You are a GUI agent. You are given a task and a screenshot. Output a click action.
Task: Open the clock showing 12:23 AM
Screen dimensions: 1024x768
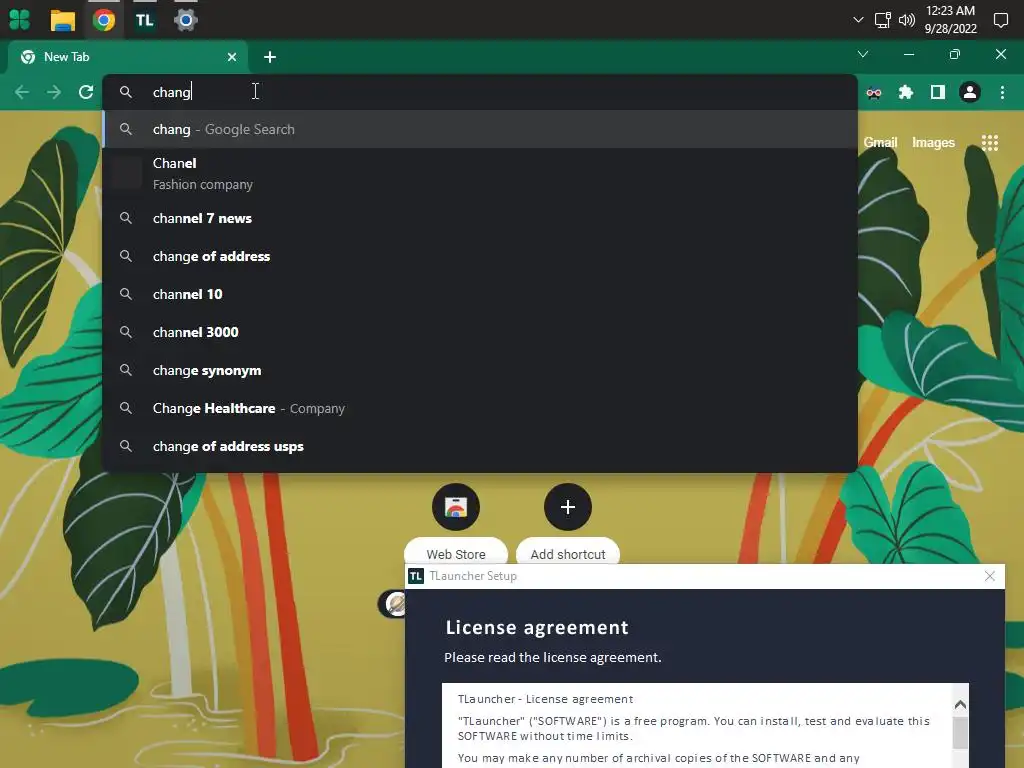coord(950,20)
